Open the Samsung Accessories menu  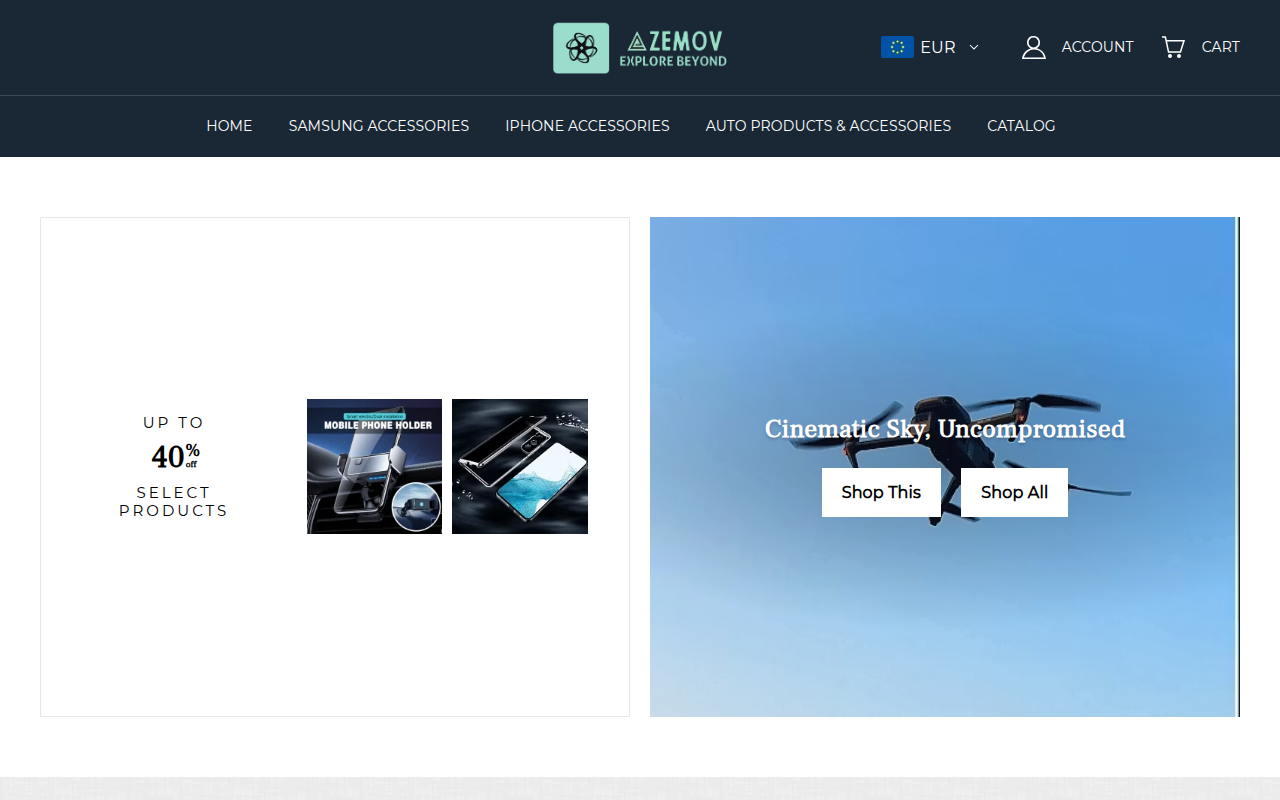tap(379, 126)
